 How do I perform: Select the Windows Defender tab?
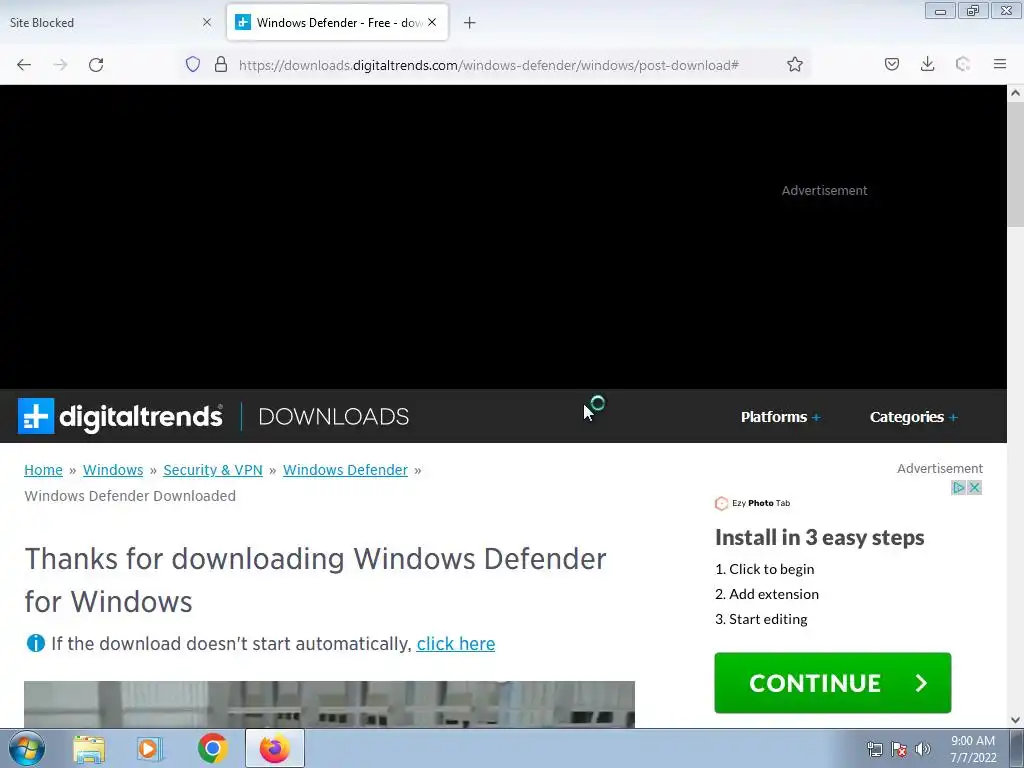[338, 22]
